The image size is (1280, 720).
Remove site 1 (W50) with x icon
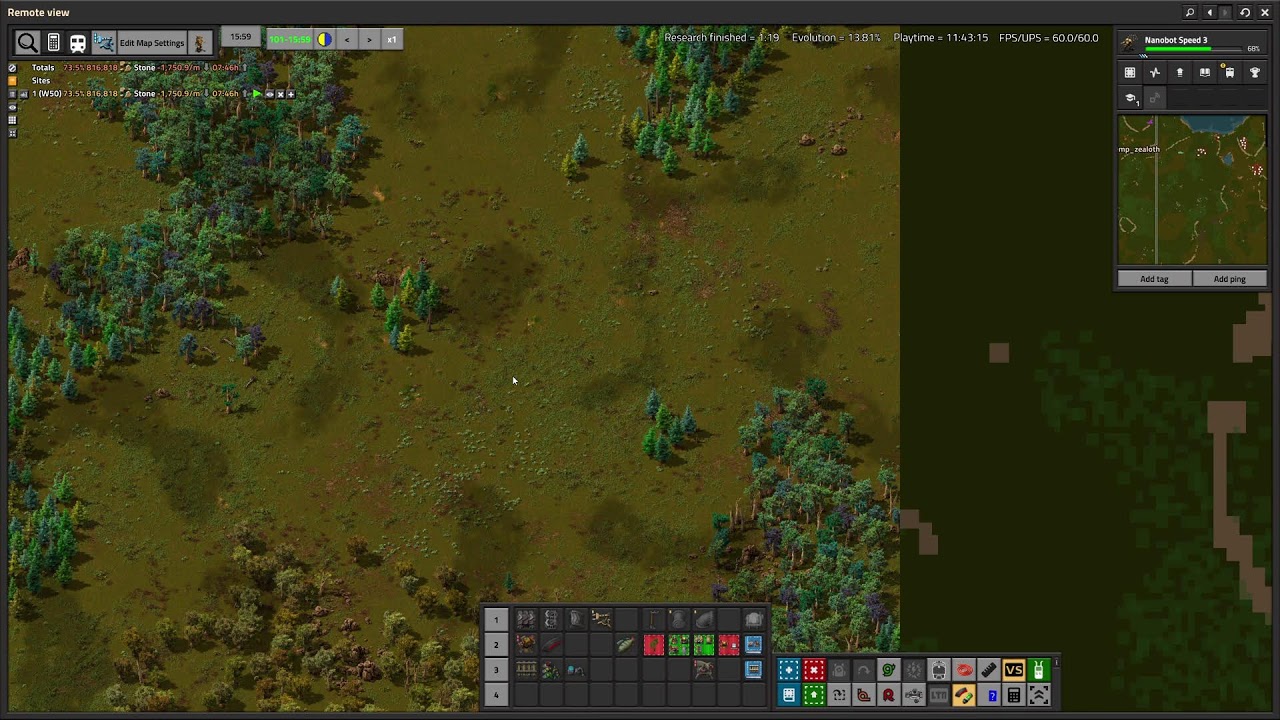[281, 94]
